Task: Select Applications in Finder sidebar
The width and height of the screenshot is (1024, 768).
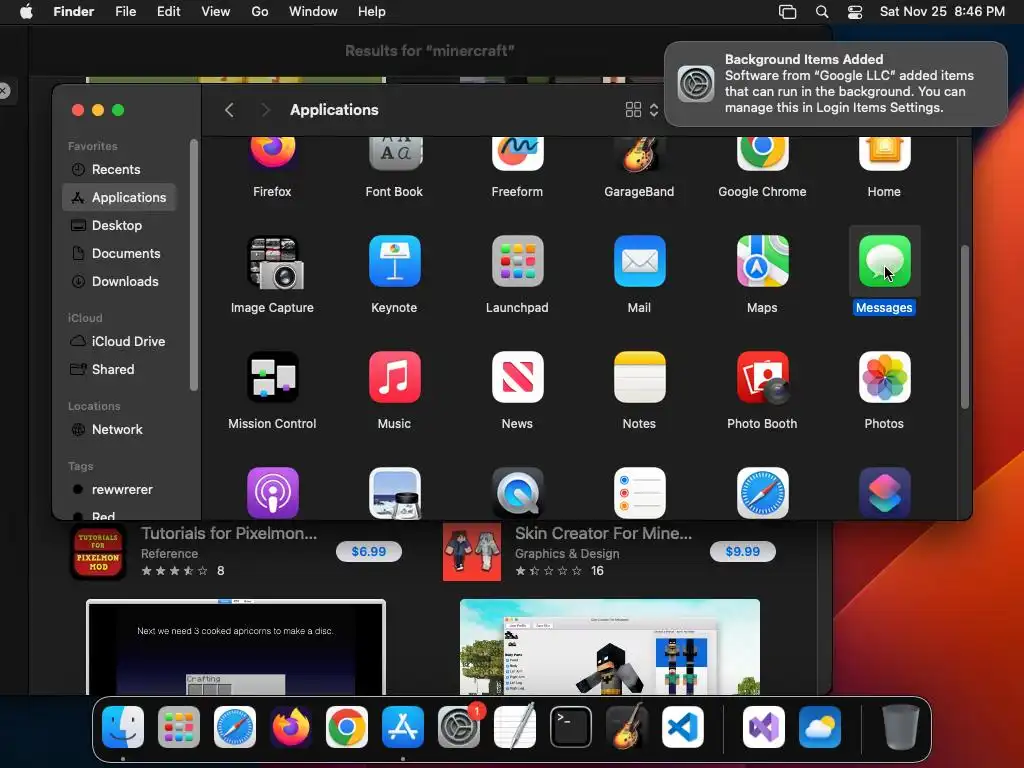Action: (119, 197)
